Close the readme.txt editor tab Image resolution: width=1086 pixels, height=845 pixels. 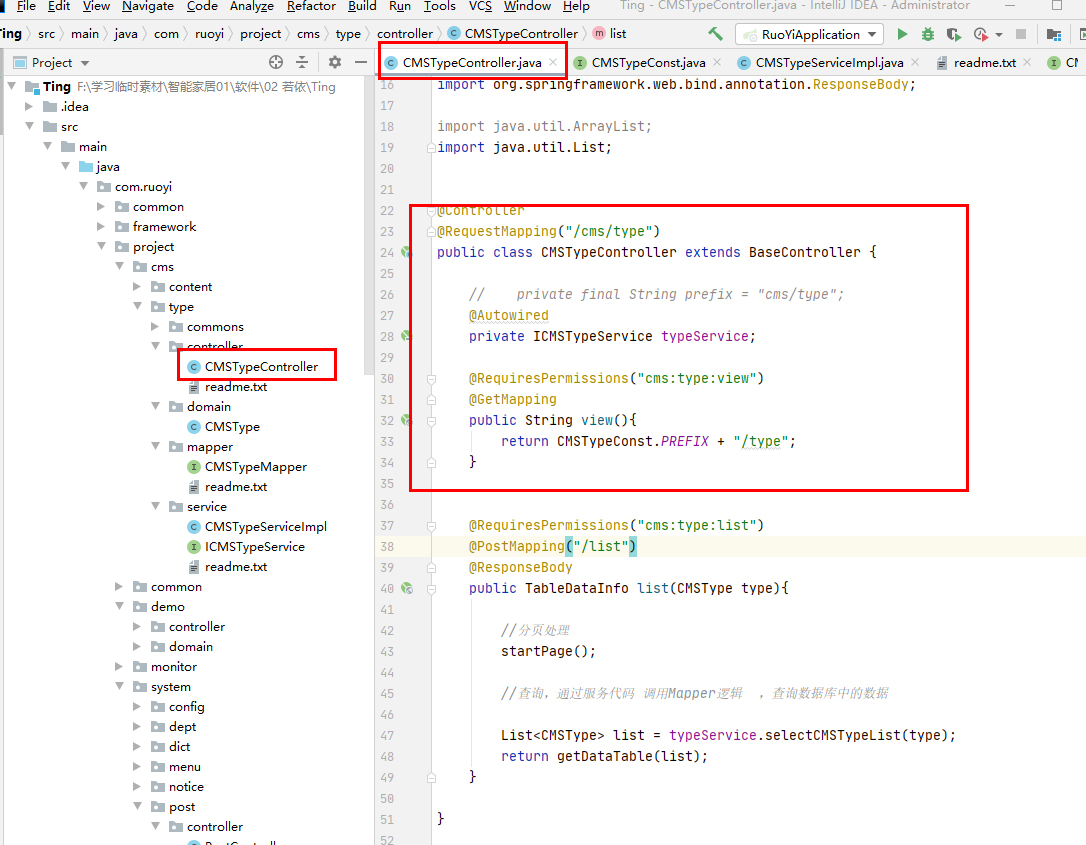pyautogui.click(x=1027, y=62)
